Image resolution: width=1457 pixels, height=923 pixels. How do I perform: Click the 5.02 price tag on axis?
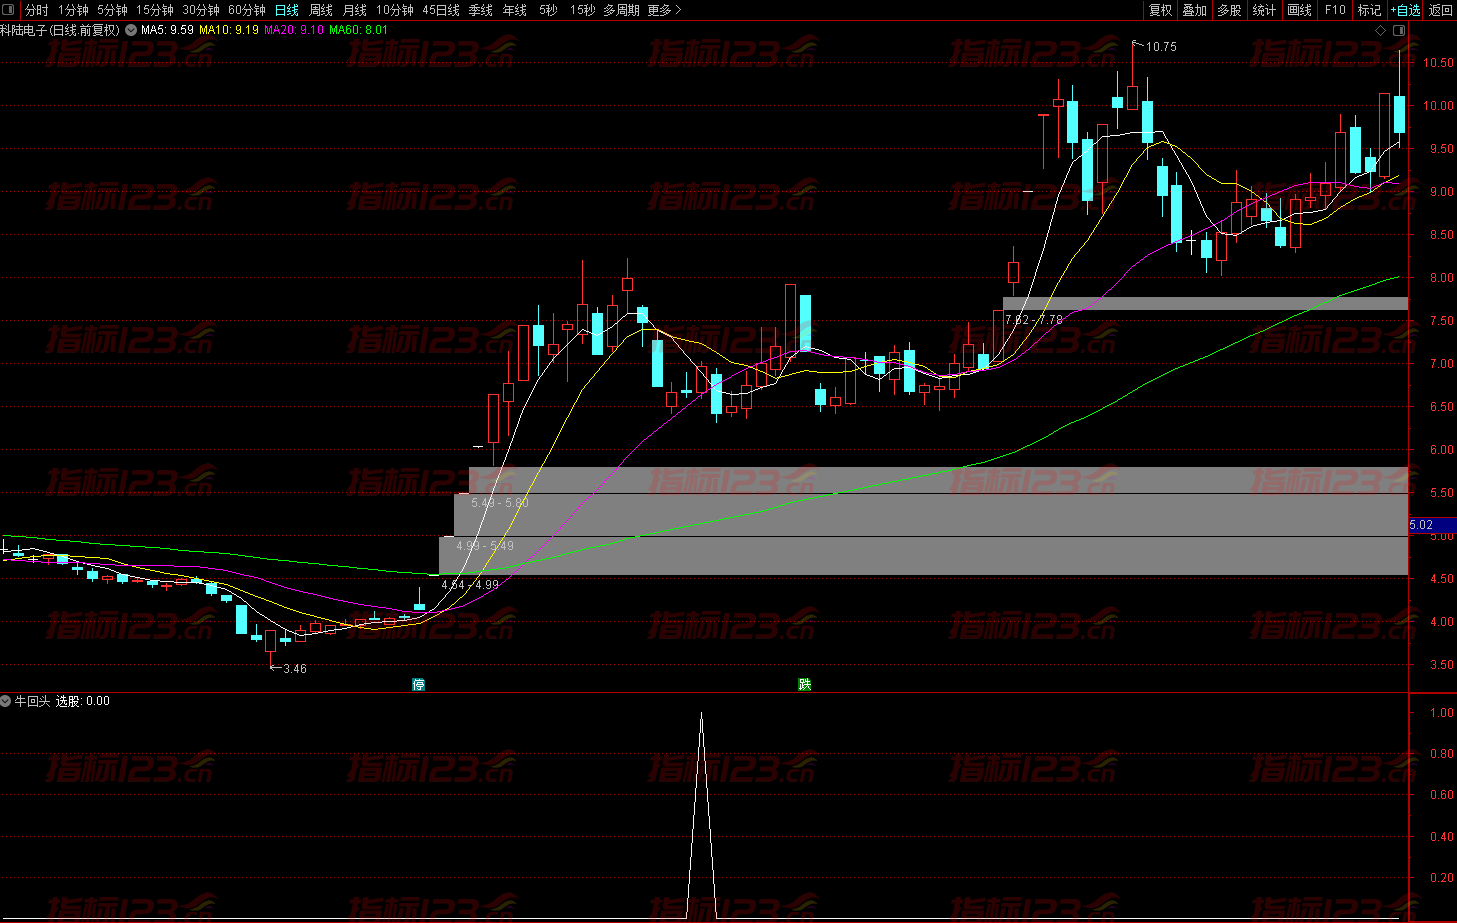[1432, 525]
